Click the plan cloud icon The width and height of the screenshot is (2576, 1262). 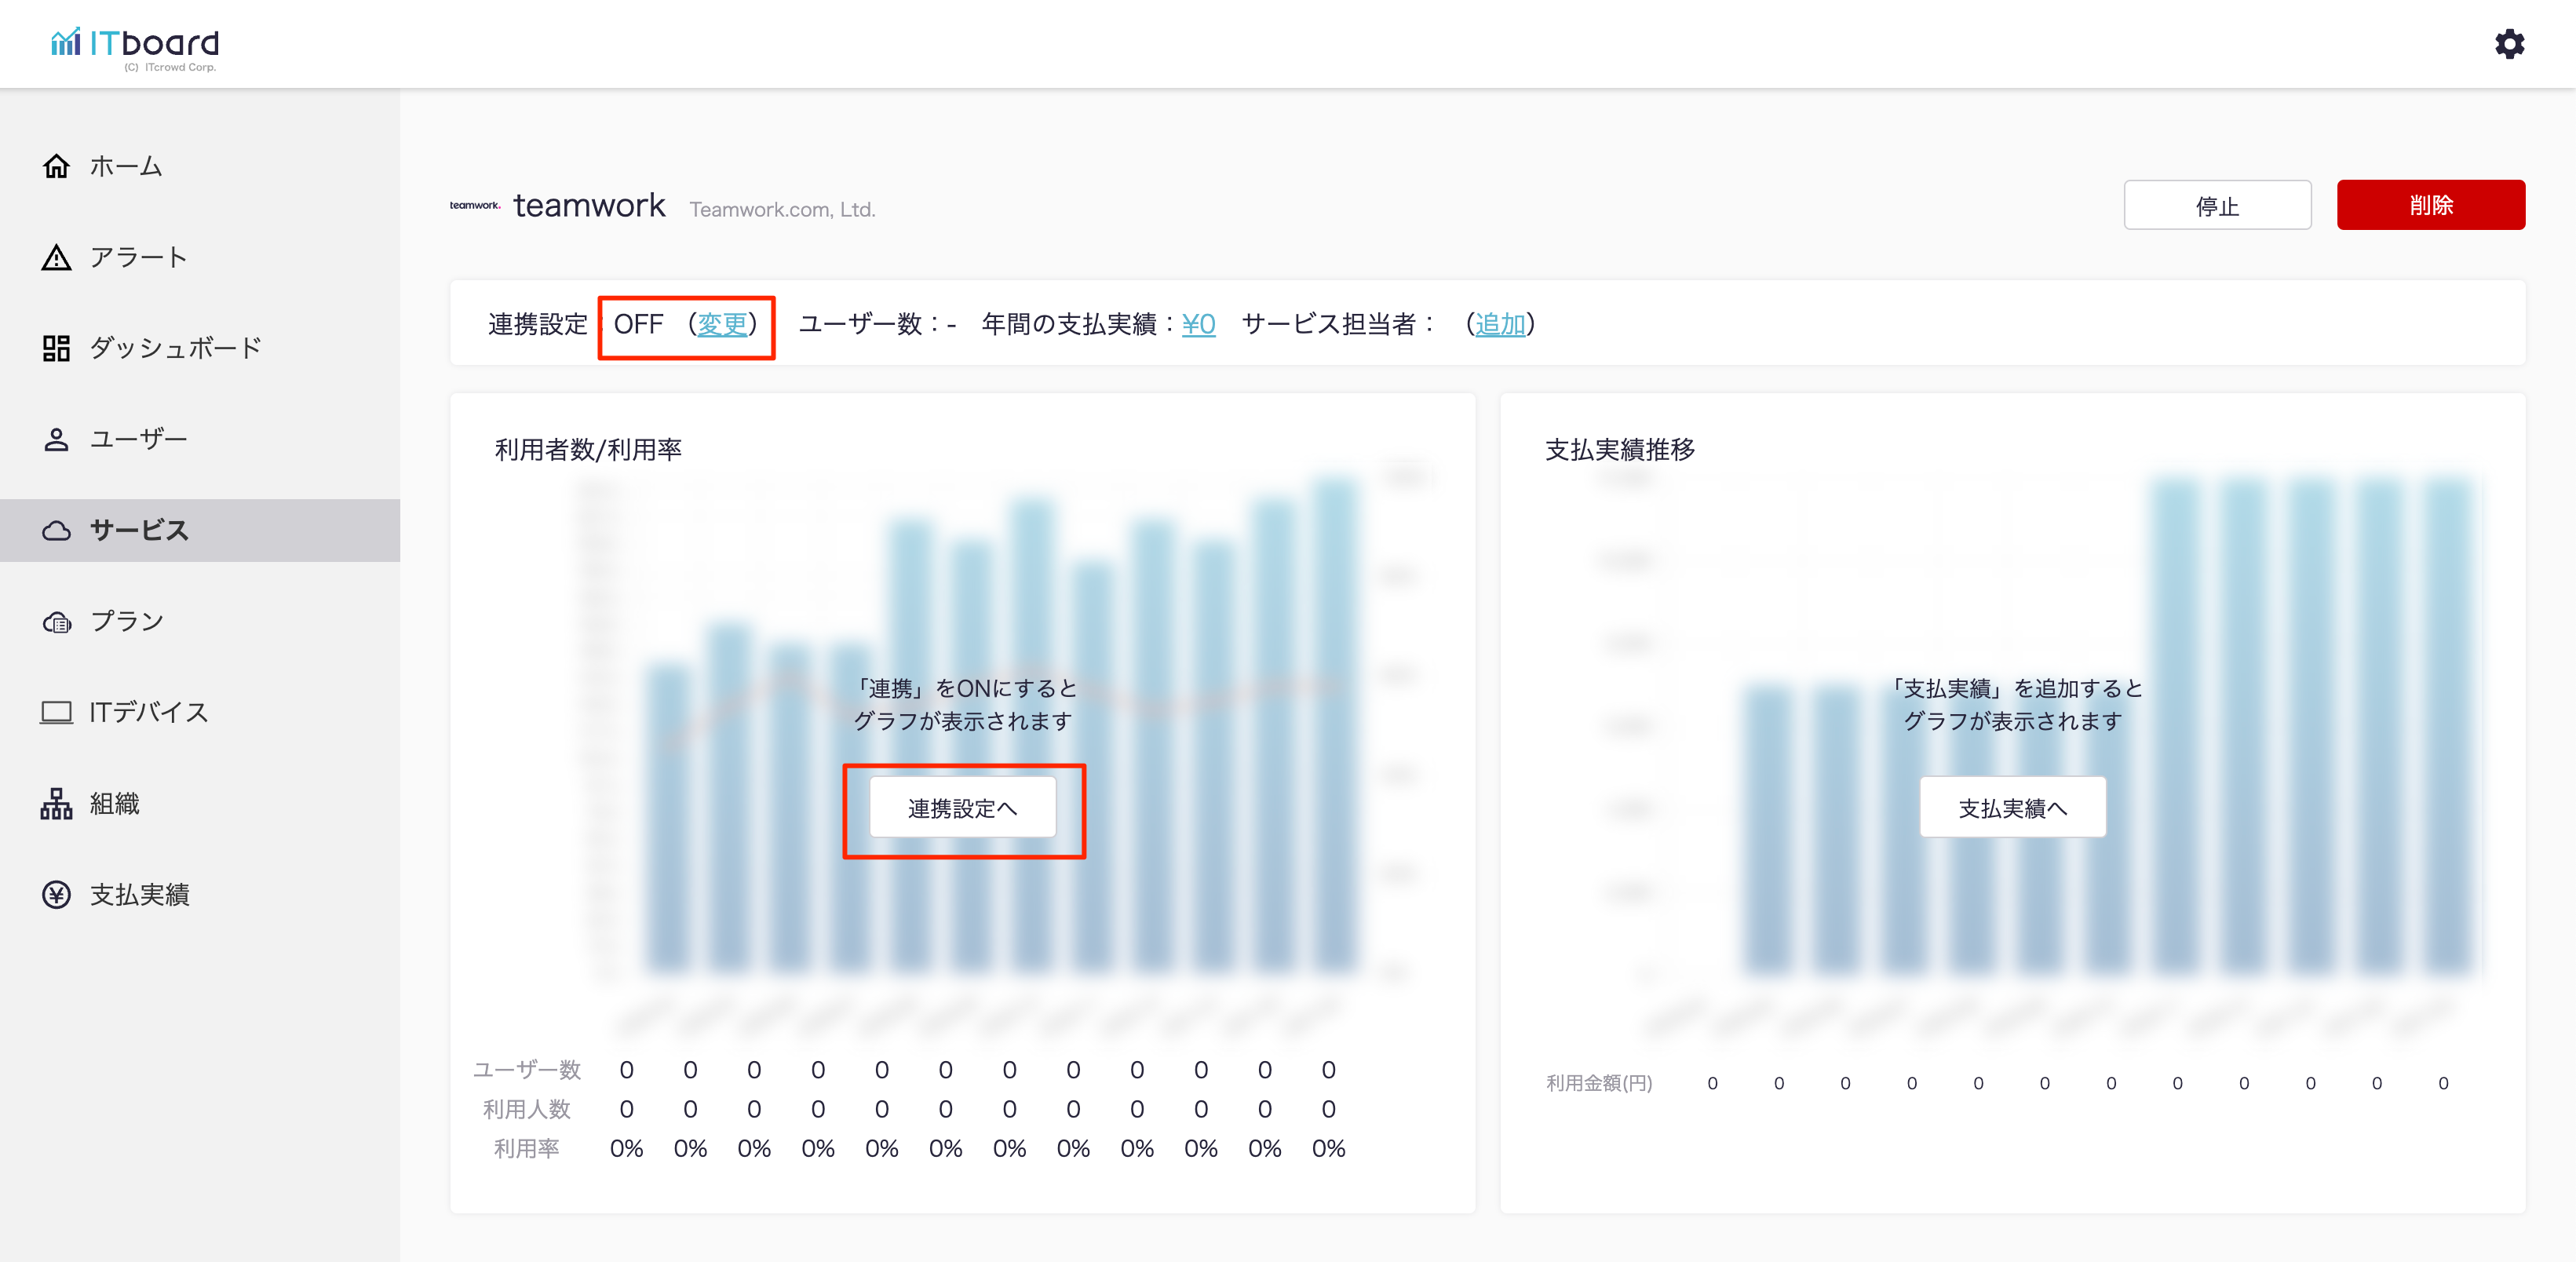point(56,622)
